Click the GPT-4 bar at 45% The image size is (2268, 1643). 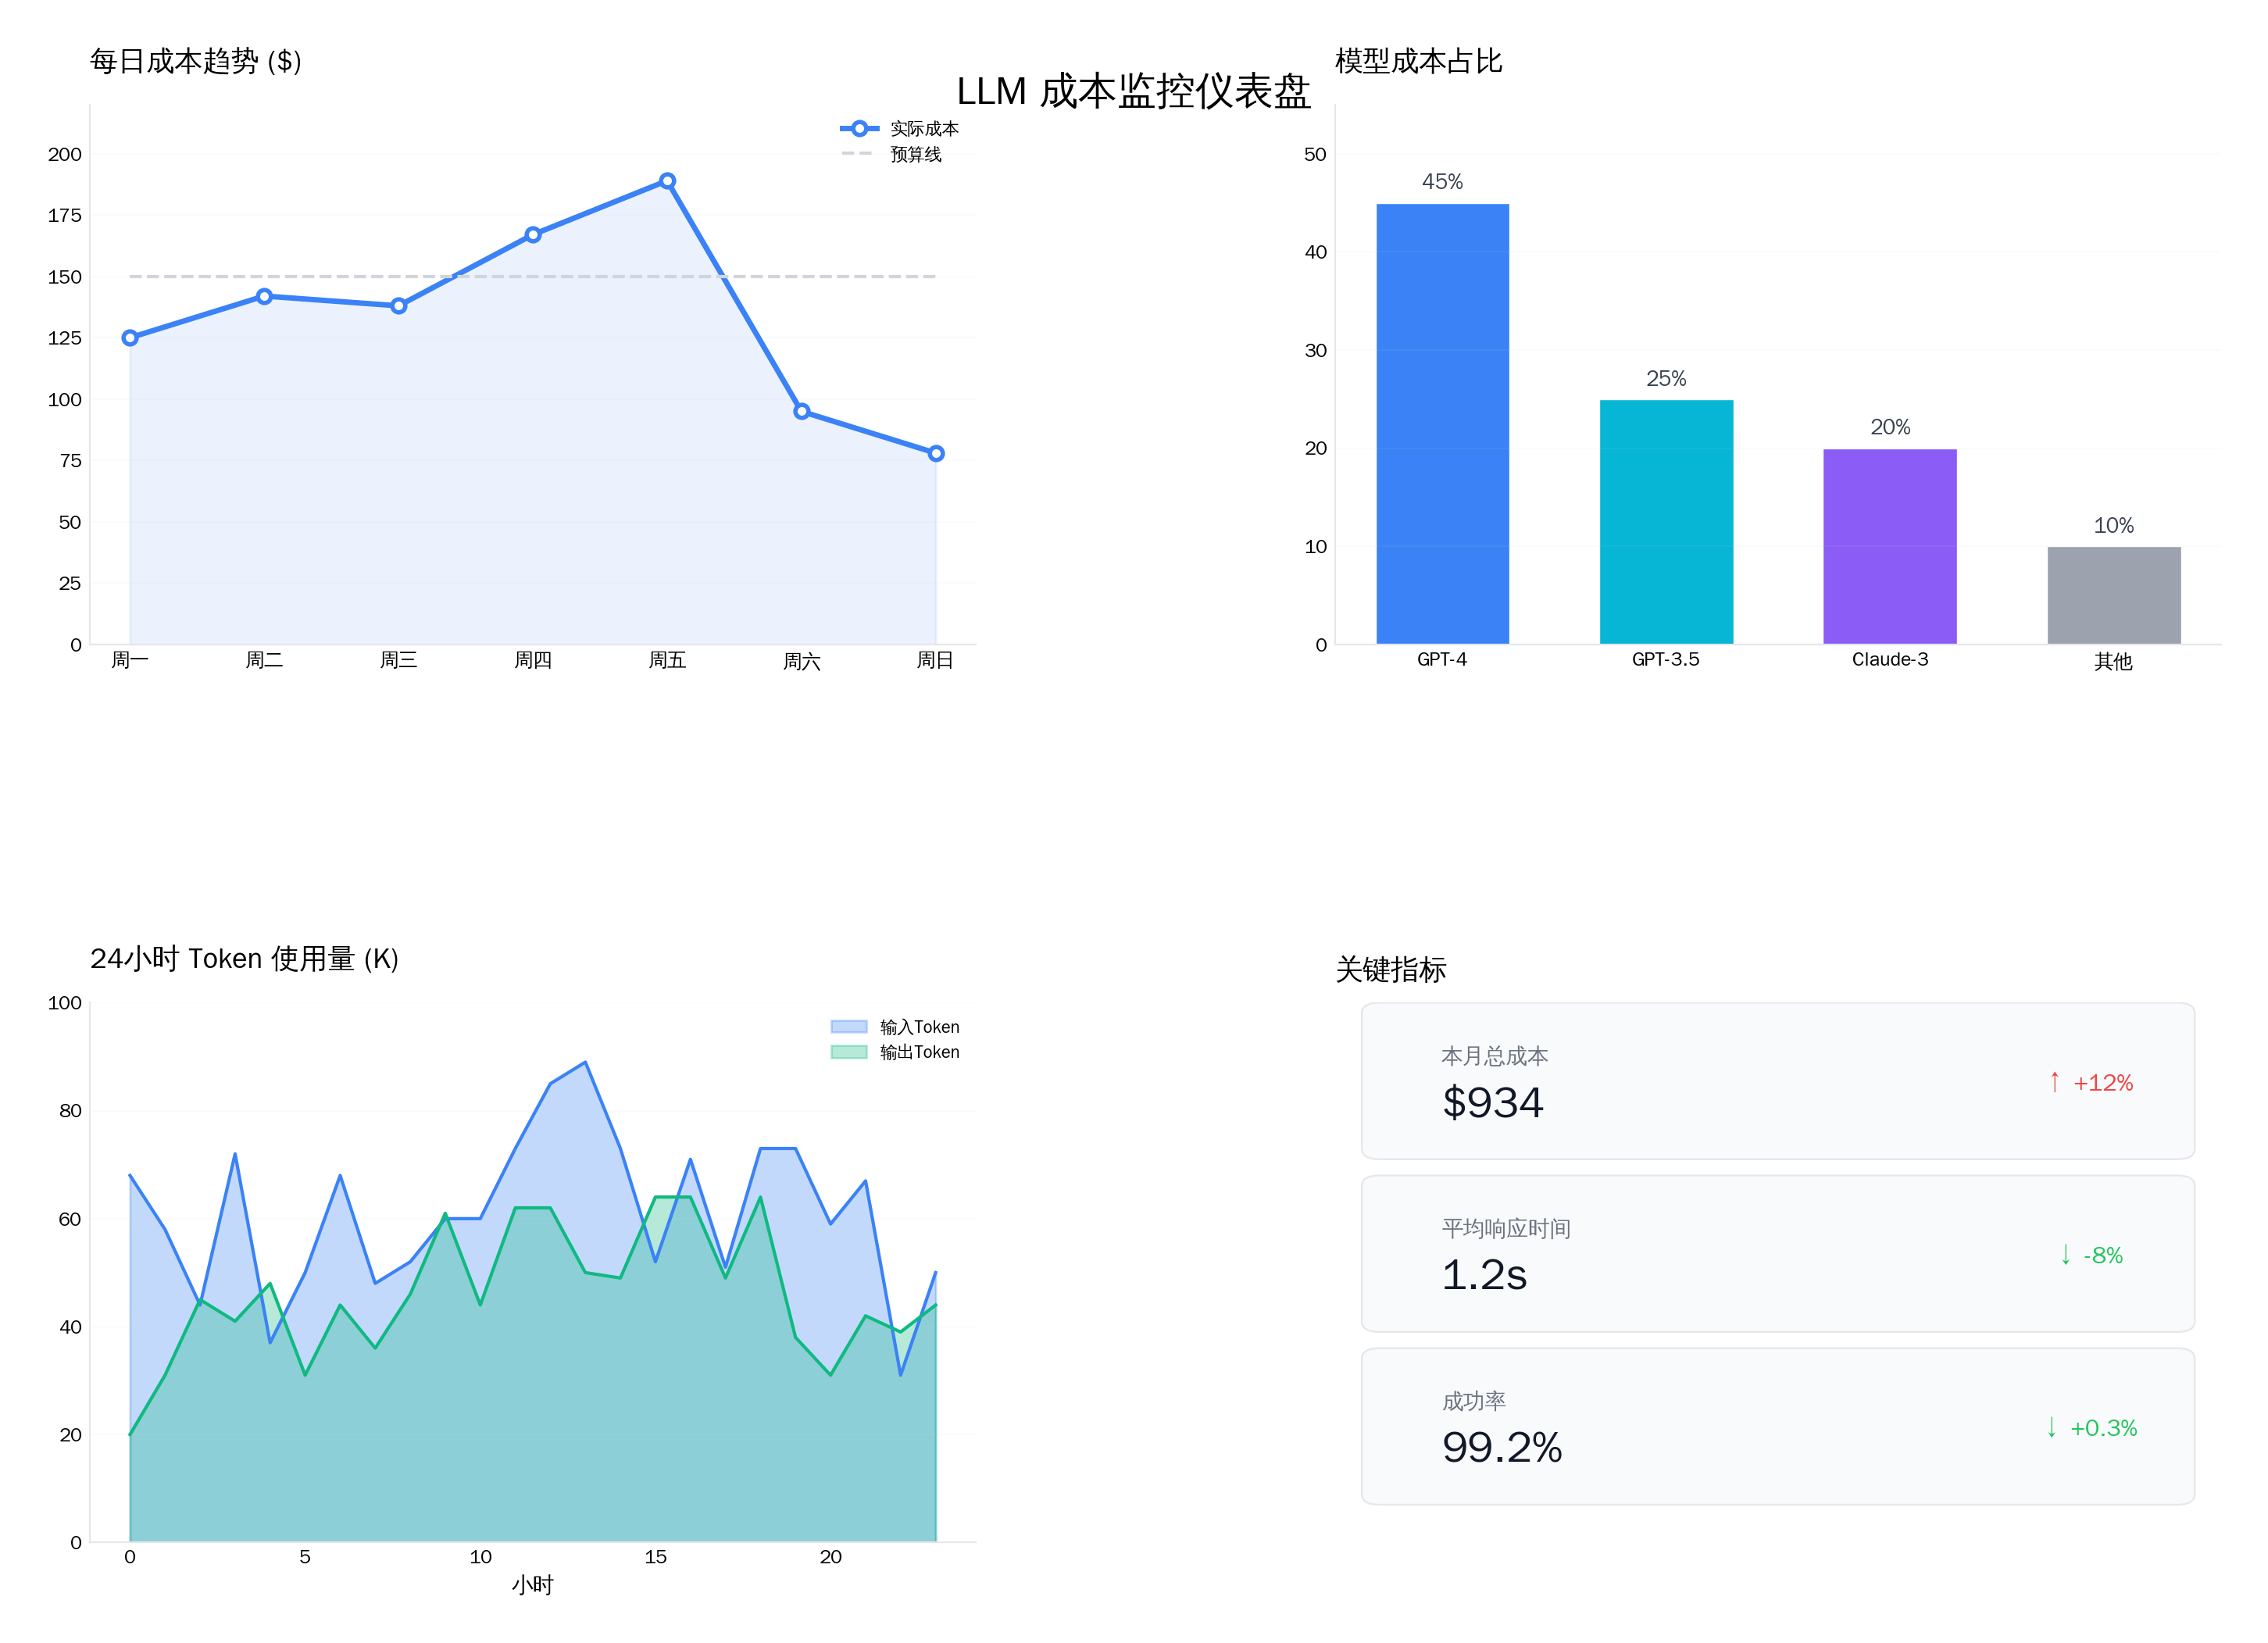(1442, 424)
